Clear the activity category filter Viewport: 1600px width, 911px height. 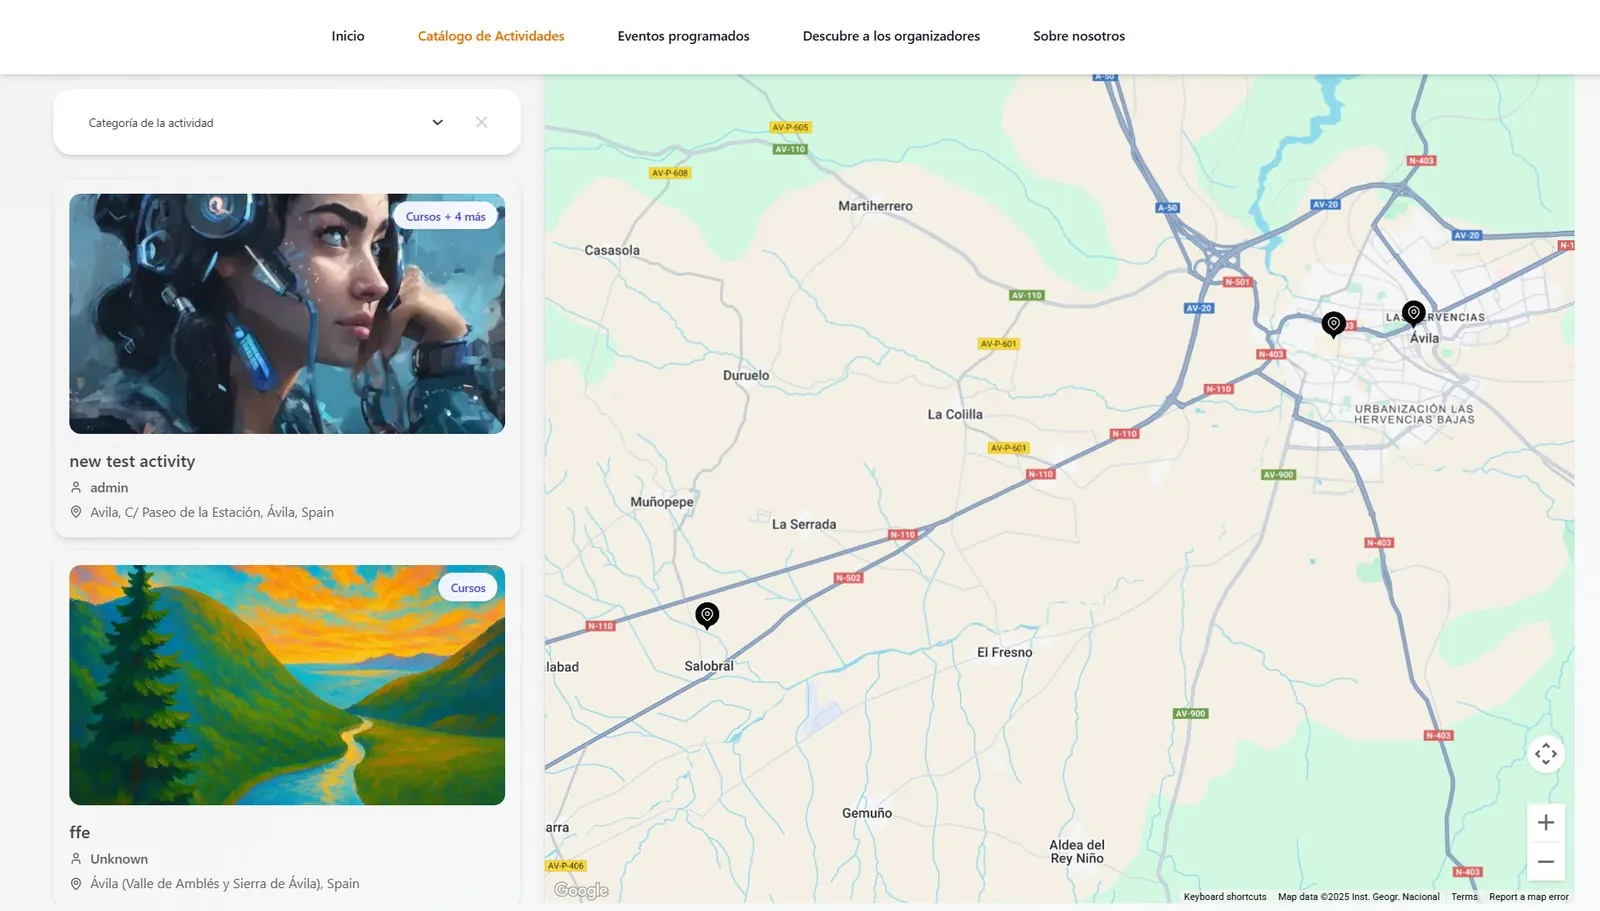point(481,122)
